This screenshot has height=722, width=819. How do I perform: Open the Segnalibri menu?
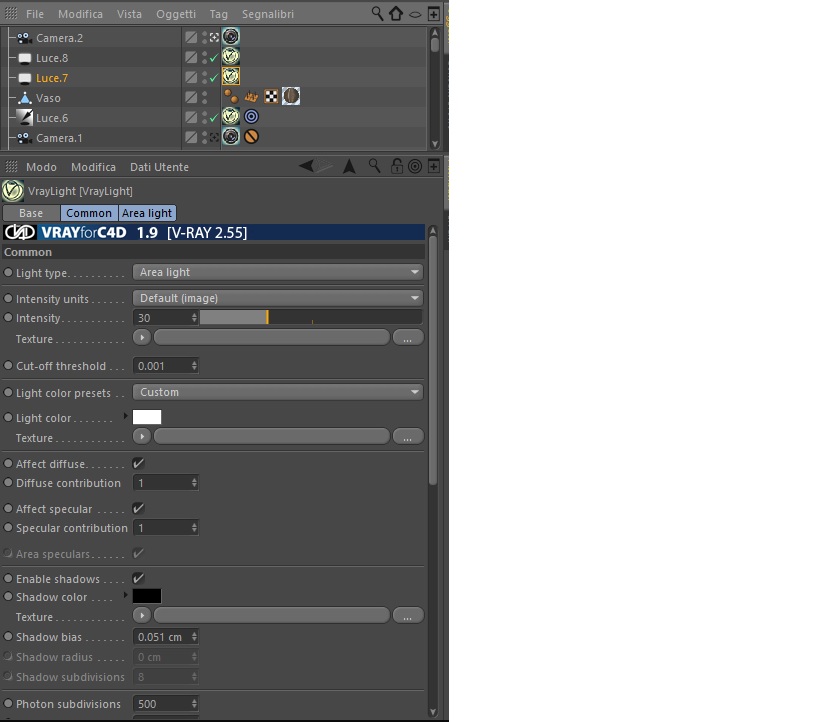coord(268,14)
